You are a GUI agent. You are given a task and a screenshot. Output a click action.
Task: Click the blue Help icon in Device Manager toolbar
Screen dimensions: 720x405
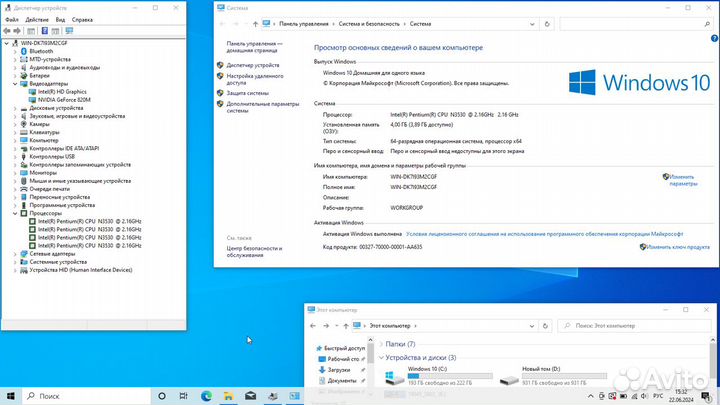click(x=45, y=31)
